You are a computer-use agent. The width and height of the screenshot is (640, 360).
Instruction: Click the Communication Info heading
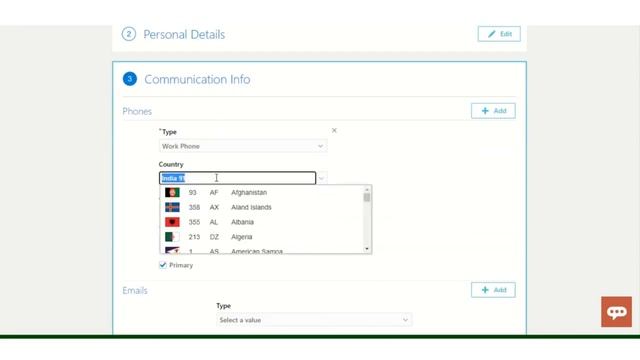[x=197, y=79]
